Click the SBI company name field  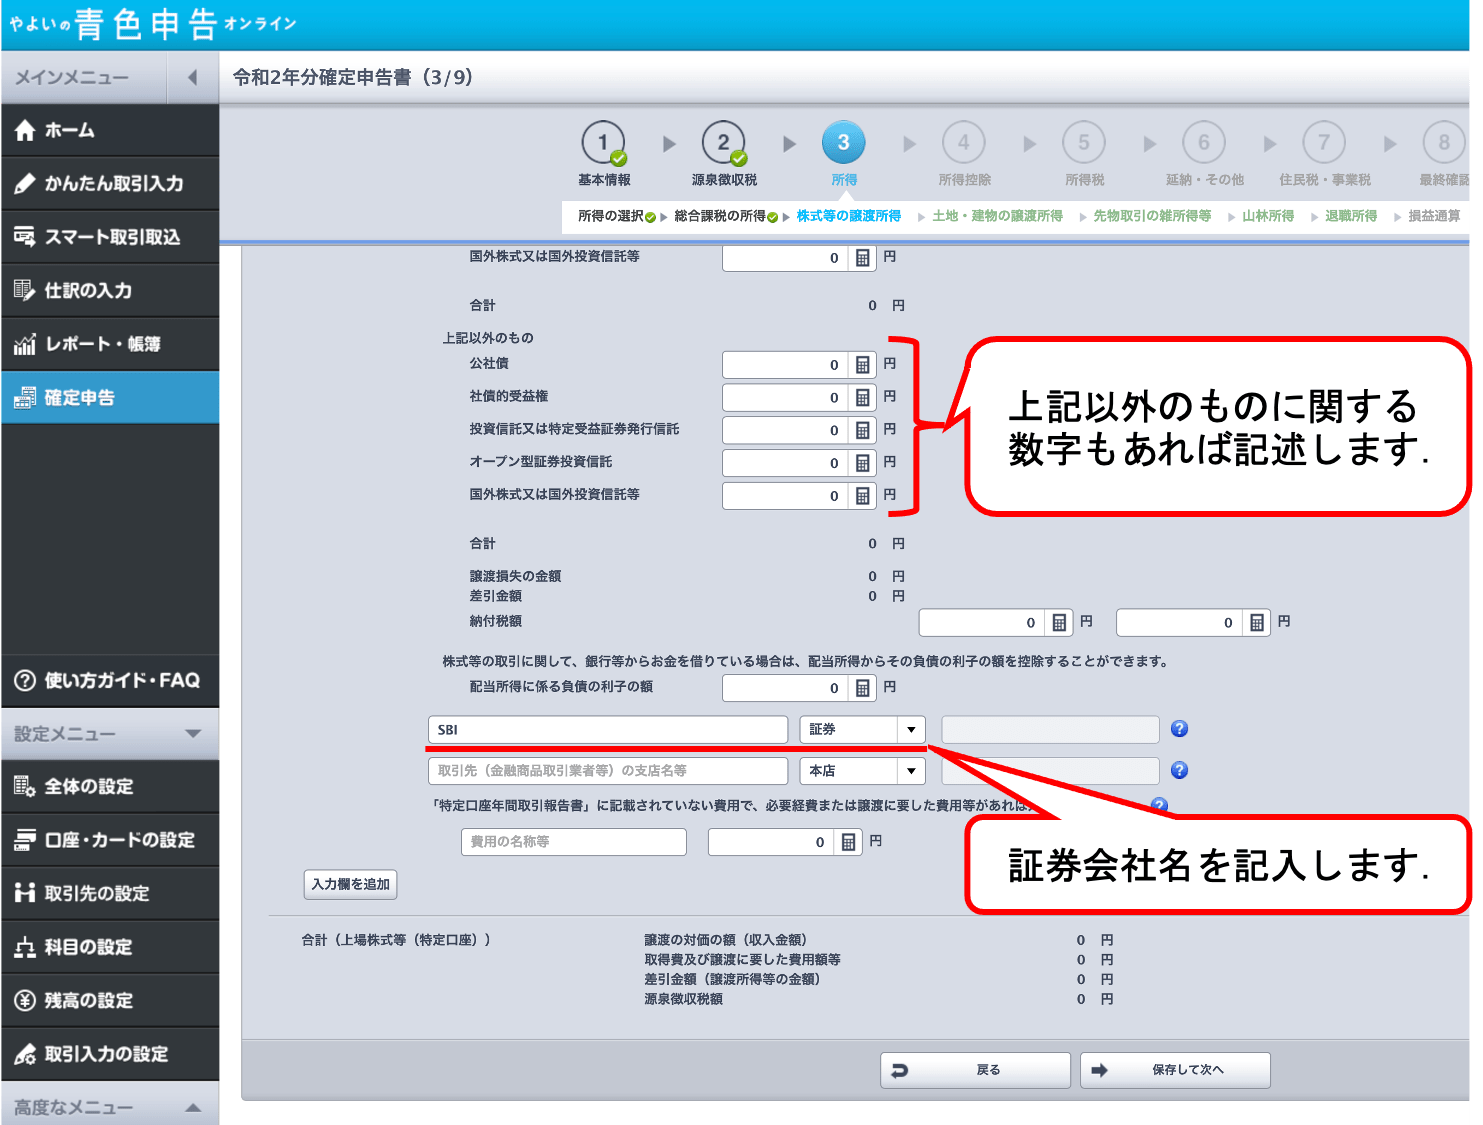pyautogui.click(x=608, y=730)
